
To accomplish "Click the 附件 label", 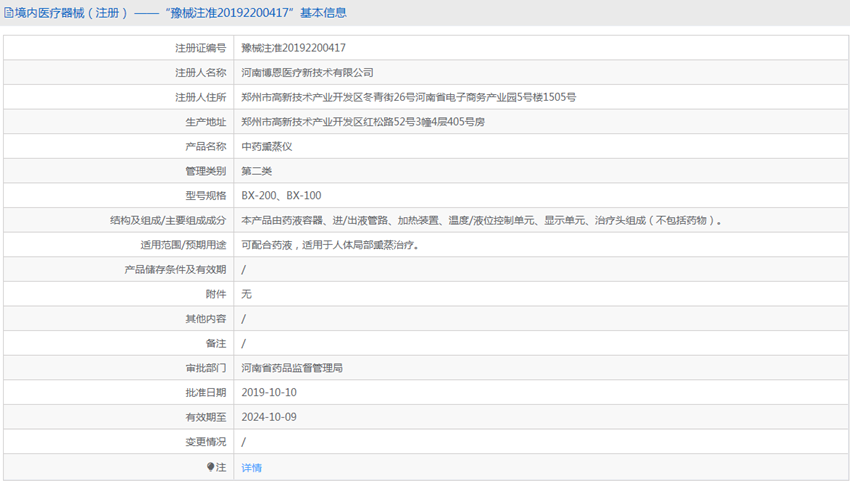I will click(216, 294).
